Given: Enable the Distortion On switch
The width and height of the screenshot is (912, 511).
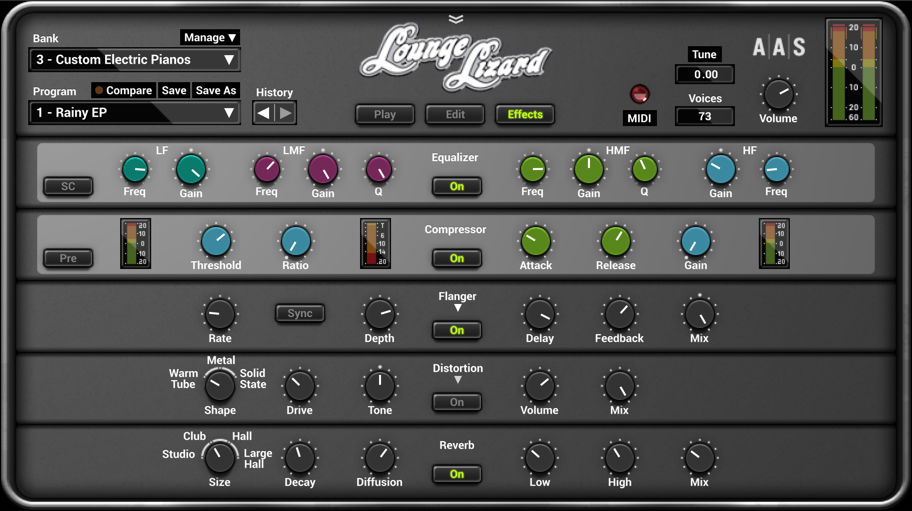Looking at the screenshot, I should 457,402.
